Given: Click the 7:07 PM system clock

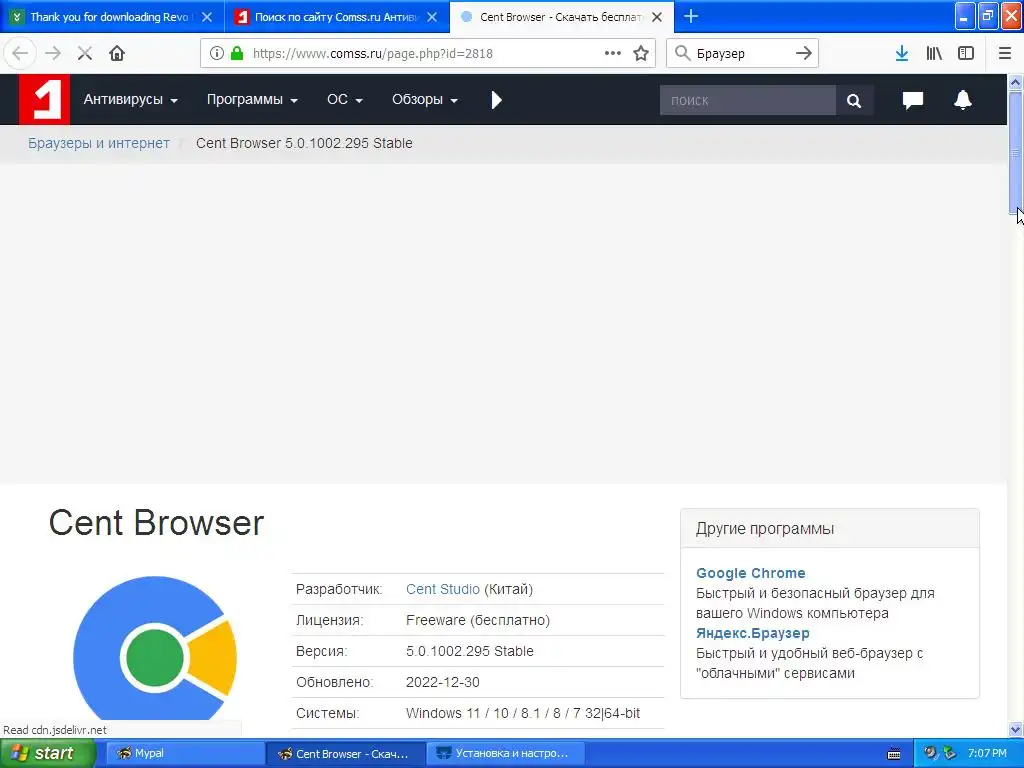Looking at the screenshot, I should 987,753.
